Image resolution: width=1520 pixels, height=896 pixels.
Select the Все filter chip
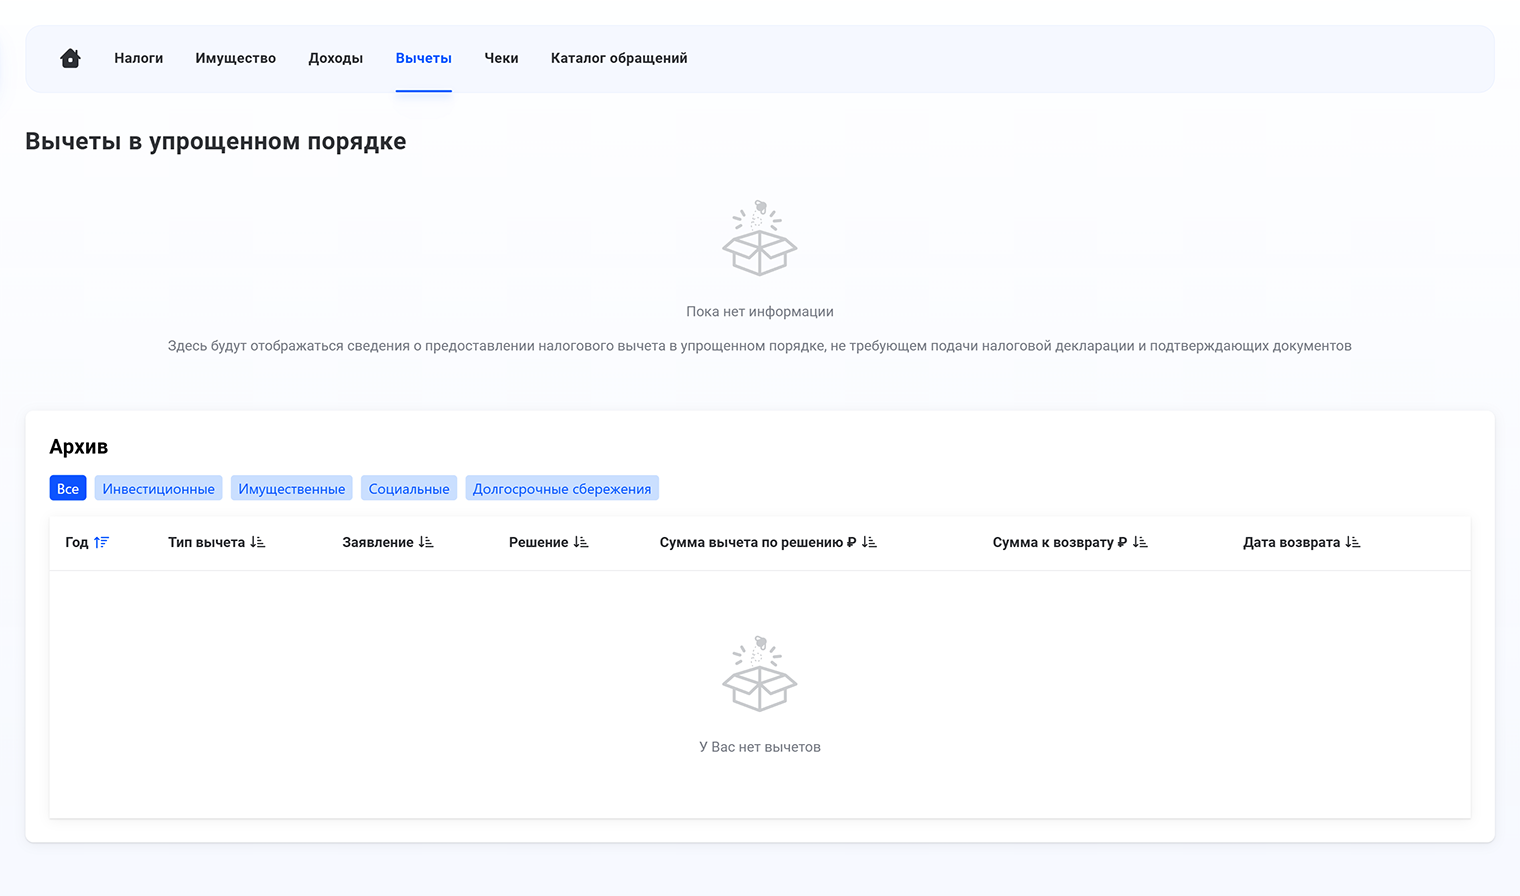[x=68, y=488]
